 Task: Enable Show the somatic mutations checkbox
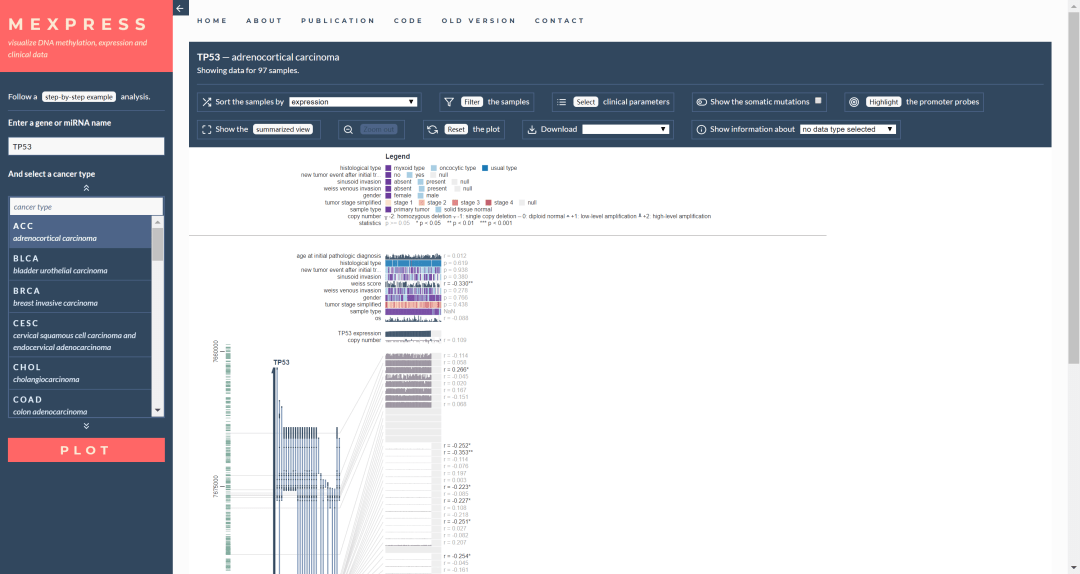(x=818, y=101)
